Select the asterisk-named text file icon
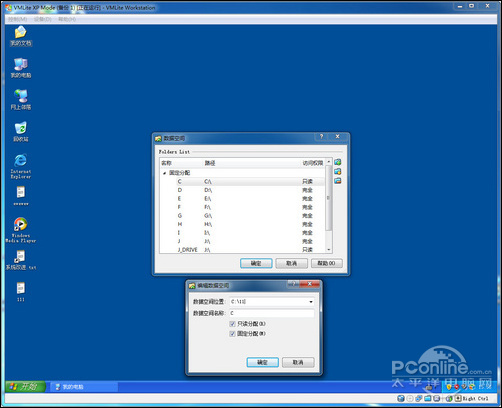Screen dimensions: 502x408 (21, 196)
